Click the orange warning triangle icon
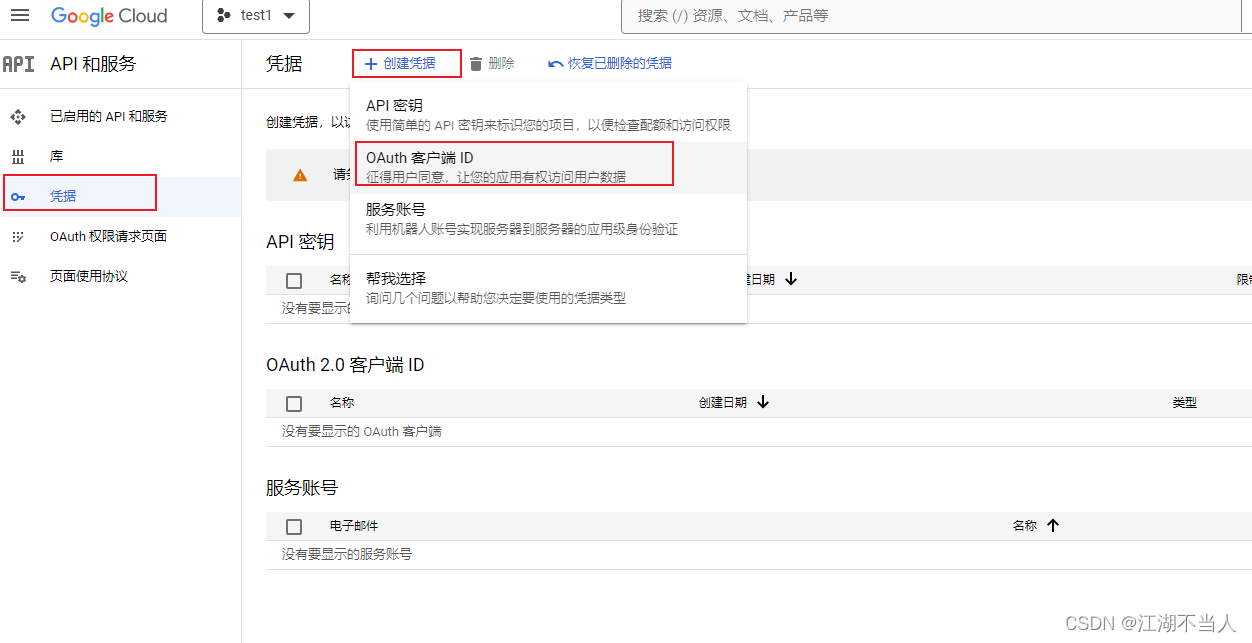The image size is (1252, 643). 300,175
